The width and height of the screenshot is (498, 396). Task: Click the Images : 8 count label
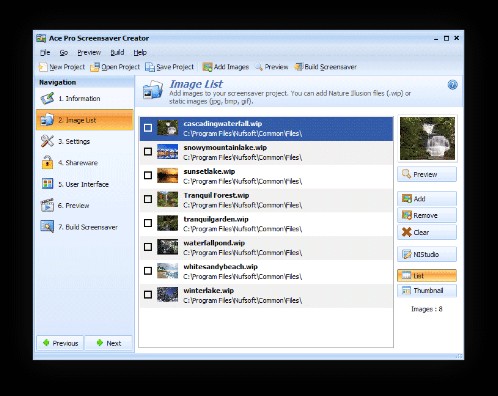point(427,309)
